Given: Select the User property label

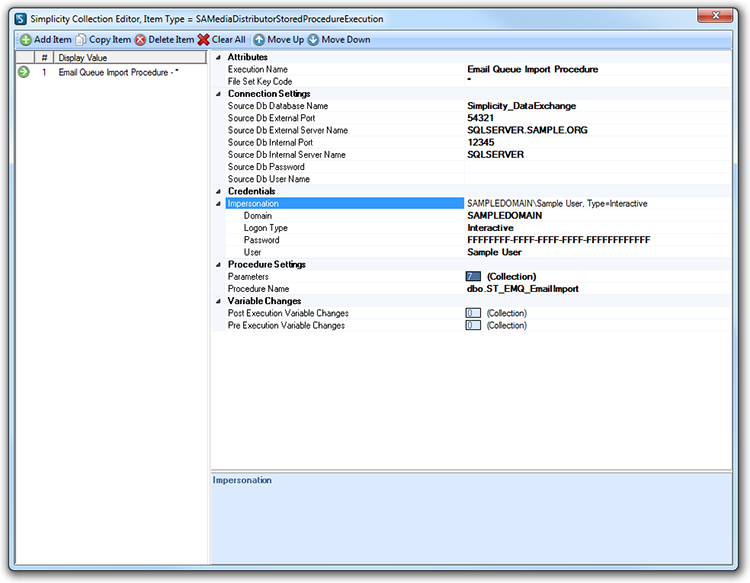Looking at the screenshot, I should tap(252, 253).
